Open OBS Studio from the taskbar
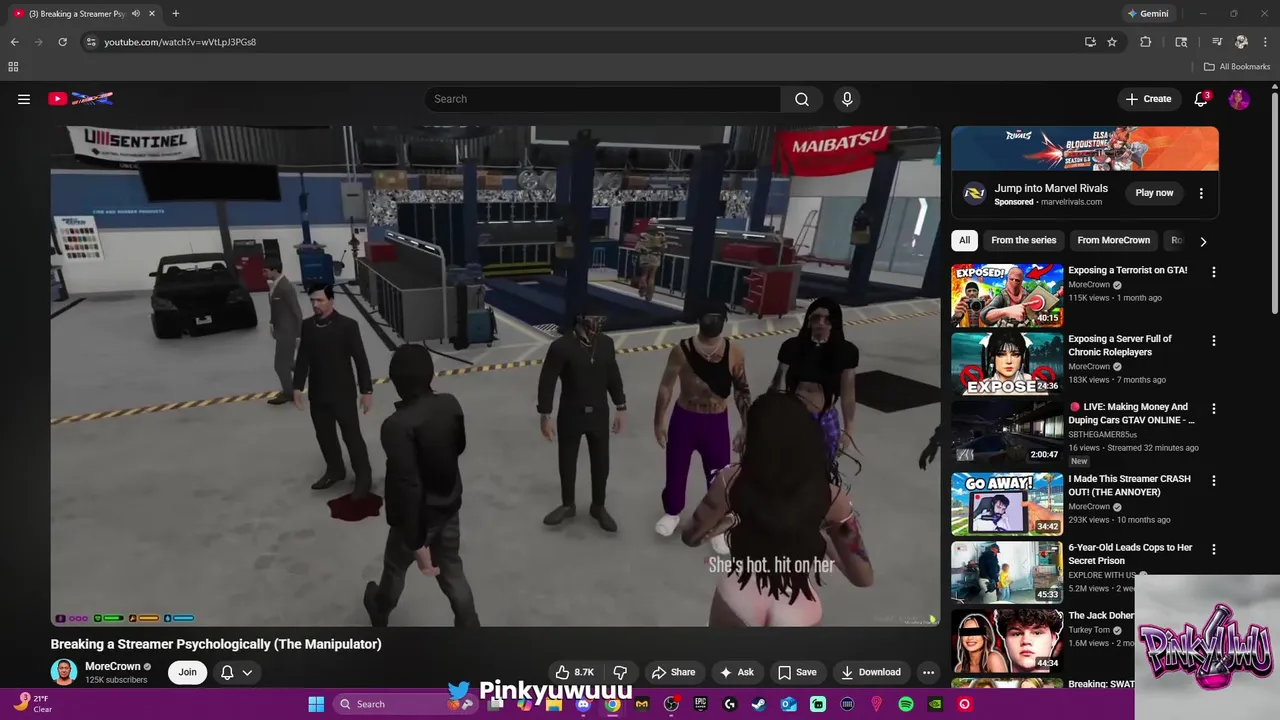This screenshot has height=720, width=1280. tap(671, 704)
